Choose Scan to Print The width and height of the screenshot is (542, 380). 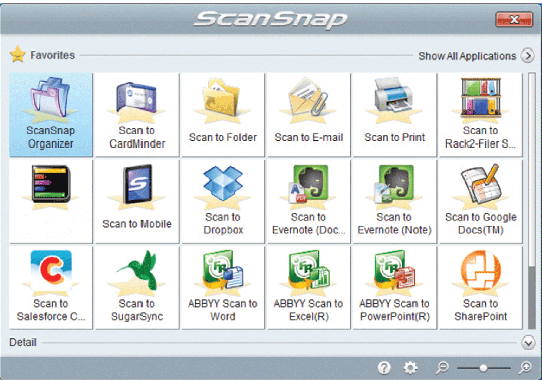point(394,115)
